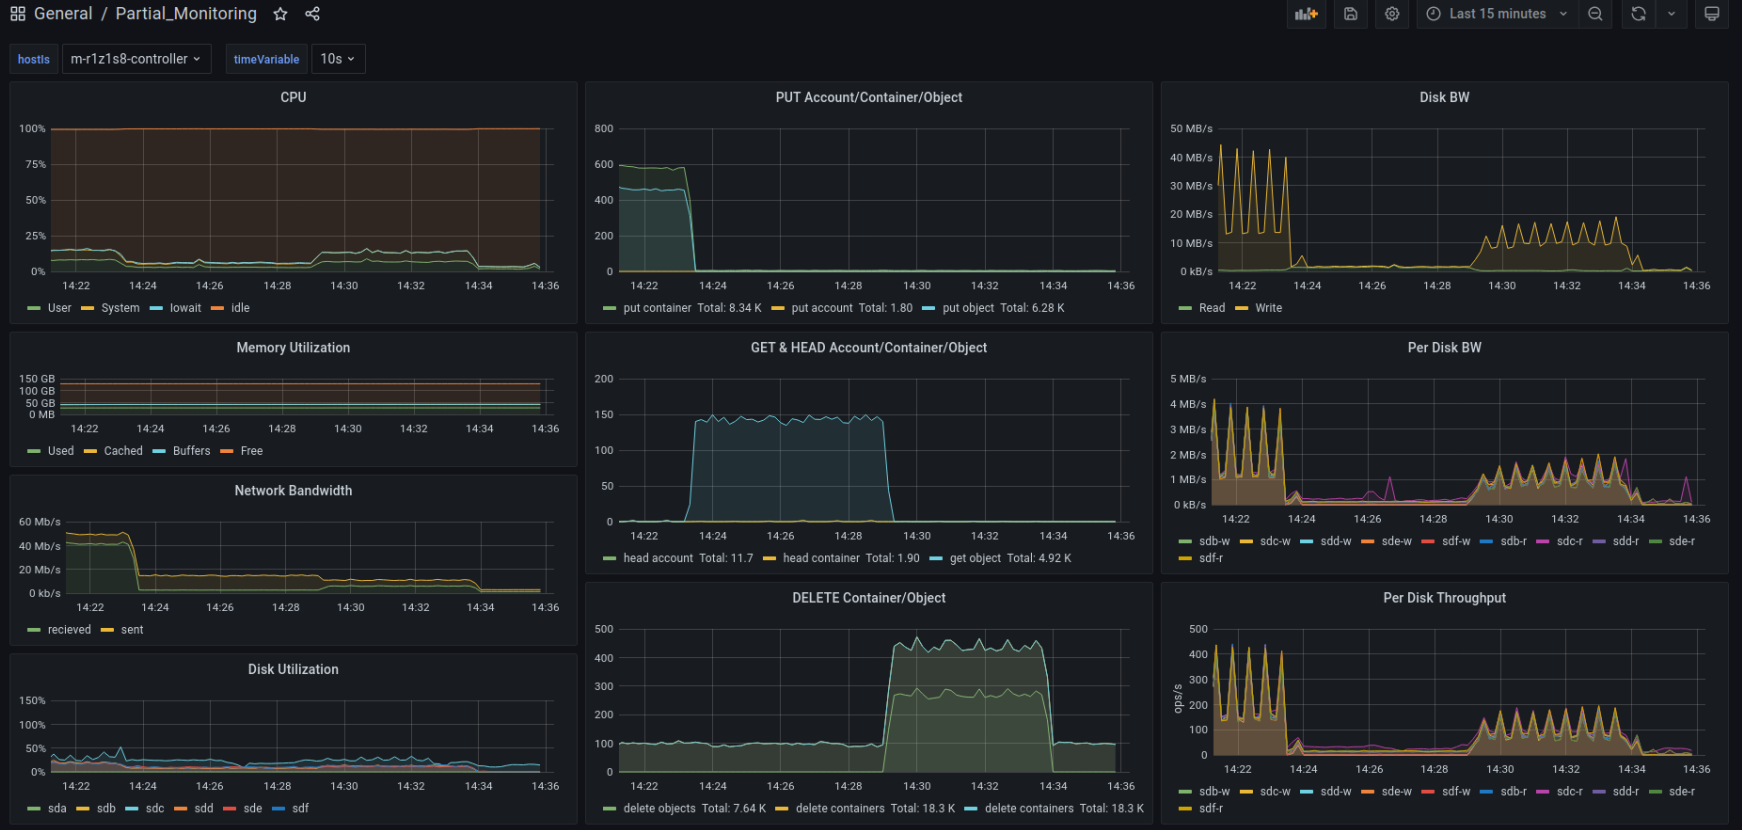Click the Add panel icon
The width and height of the screenshot is (1742, 830).
[x=1306, y=14]
